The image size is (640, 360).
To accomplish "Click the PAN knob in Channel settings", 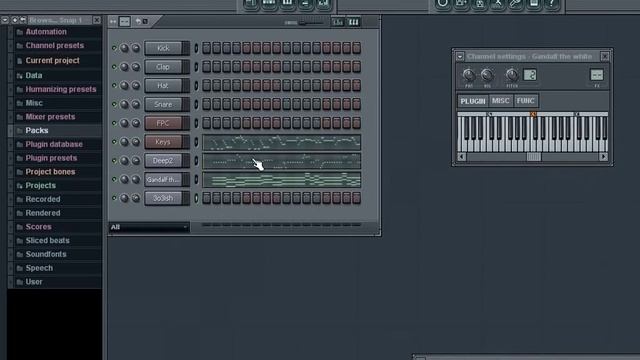I will click(469, 75).
